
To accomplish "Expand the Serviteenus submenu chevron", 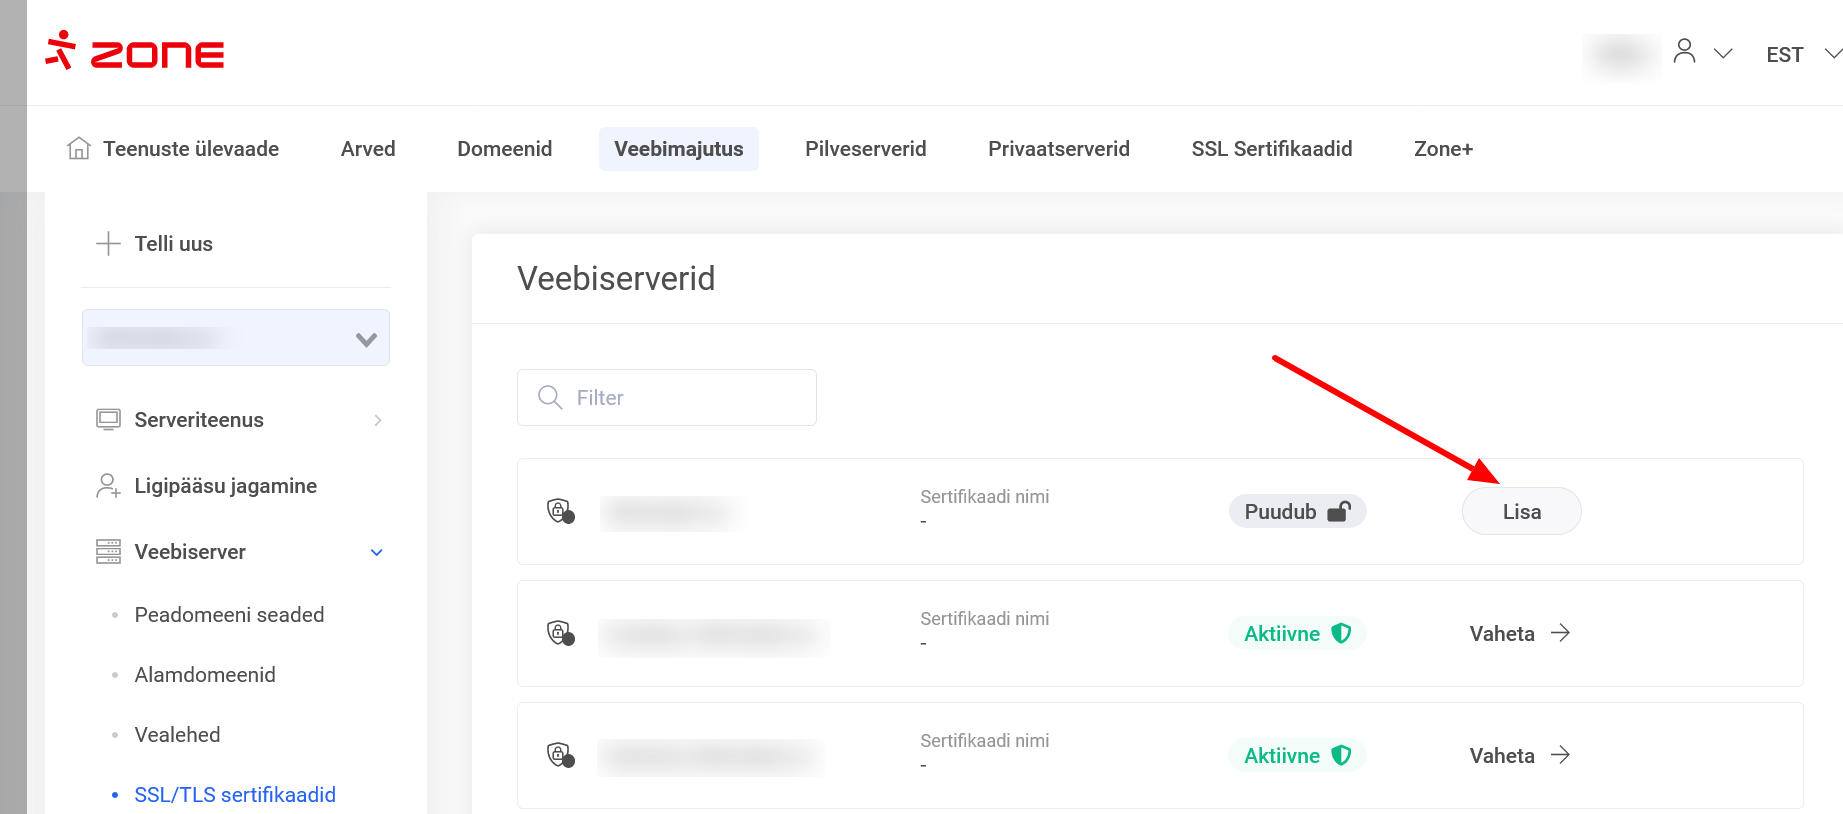I will coord(377,420).
